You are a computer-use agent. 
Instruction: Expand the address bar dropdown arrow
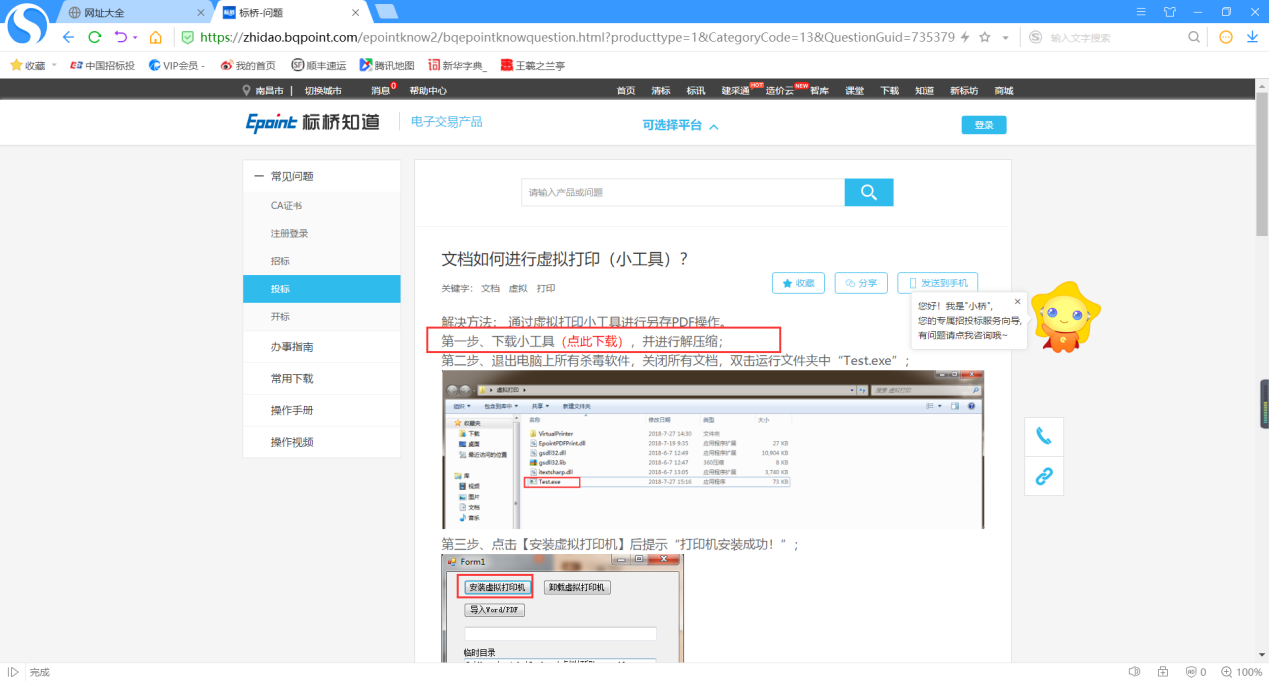coord(1005,37)
